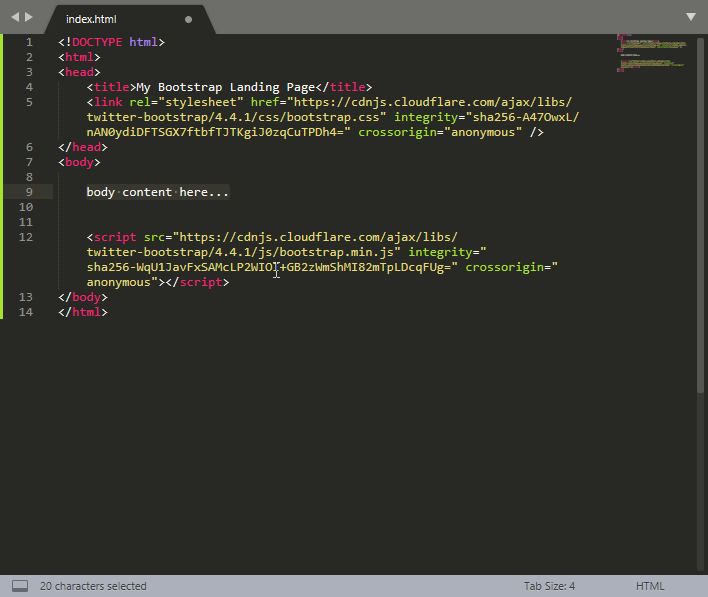Click the opening html tag on line 2
This screenshot has width=708, height=597.
79,57
